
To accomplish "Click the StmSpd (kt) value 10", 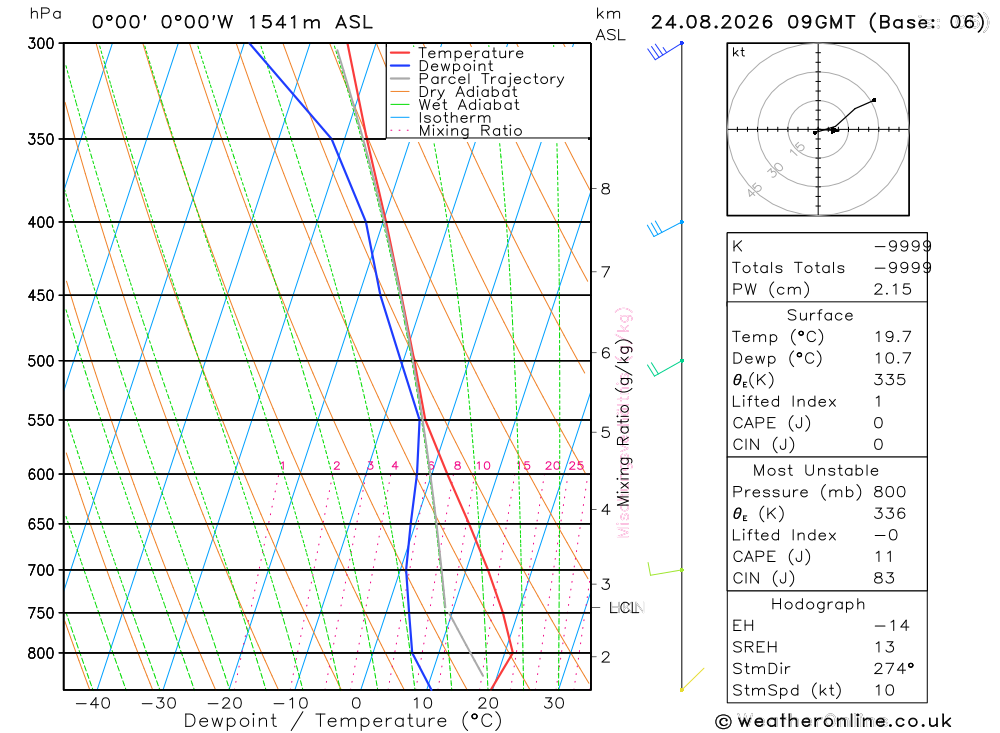I will coord(885,691).
